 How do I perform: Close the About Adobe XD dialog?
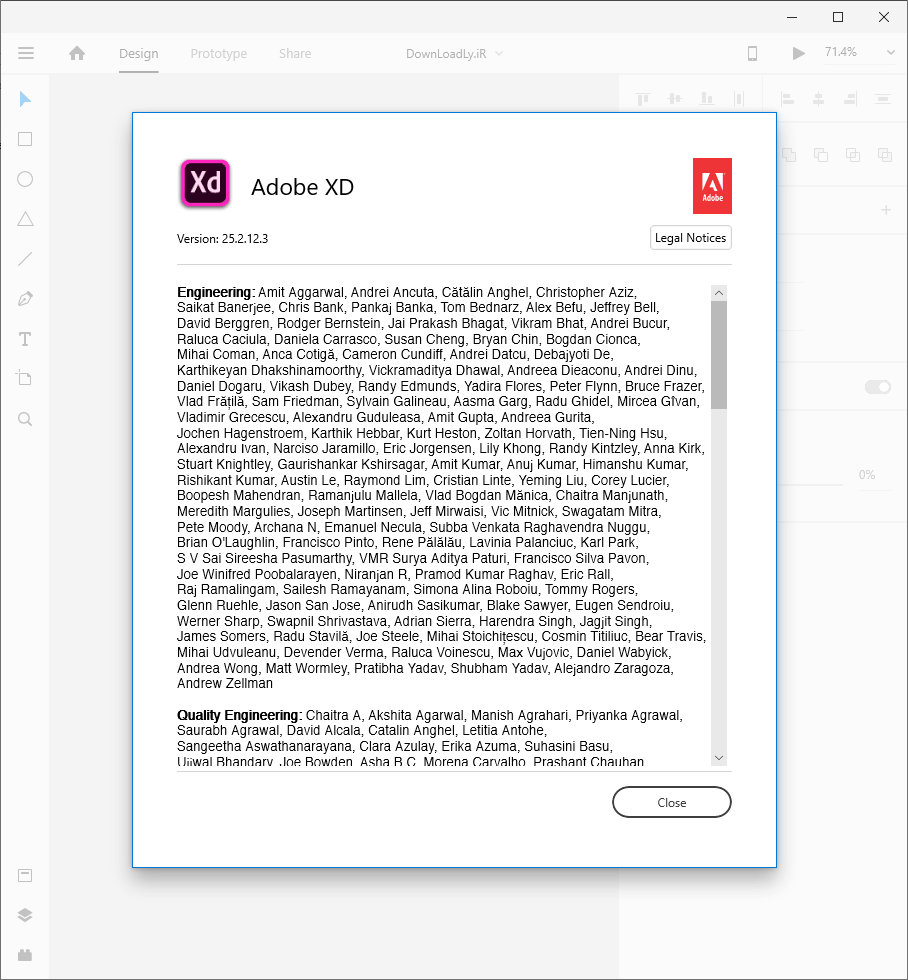tap(672, 802)
